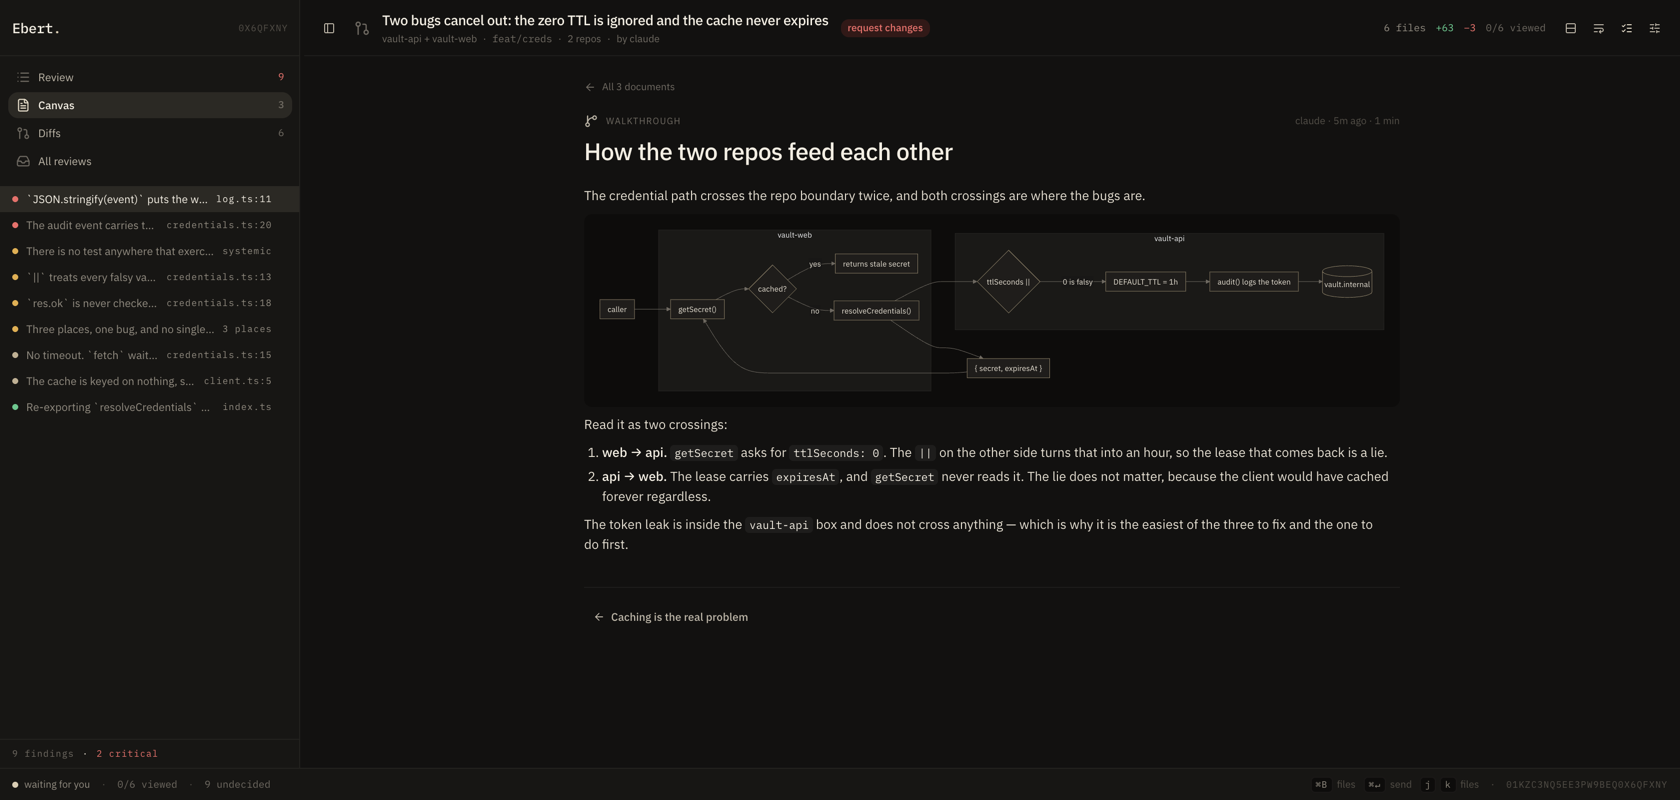The width and height of the screenshot is (1680, 800).
Task: Open the 'No timeout. fetch waits' finding
Action: [150, 355]
